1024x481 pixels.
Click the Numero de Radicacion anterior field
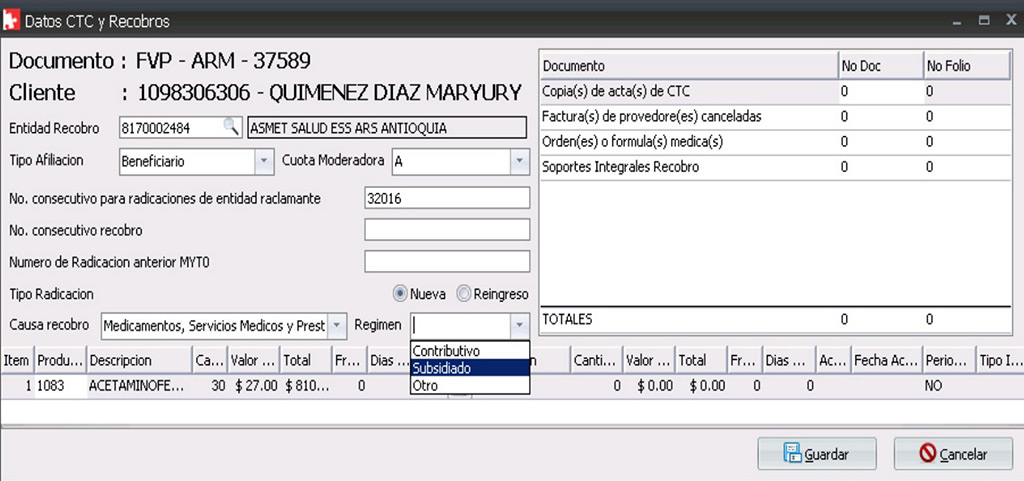[x=446, y=262]
